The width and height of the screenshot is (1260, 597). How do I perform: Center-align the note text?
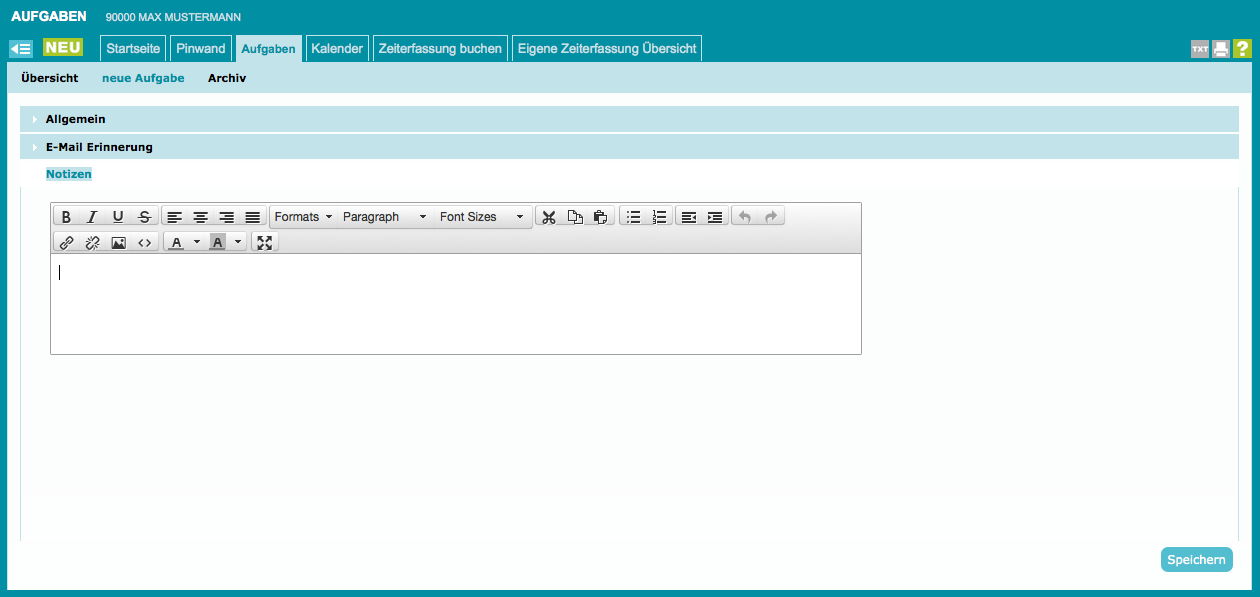(201, 217)
